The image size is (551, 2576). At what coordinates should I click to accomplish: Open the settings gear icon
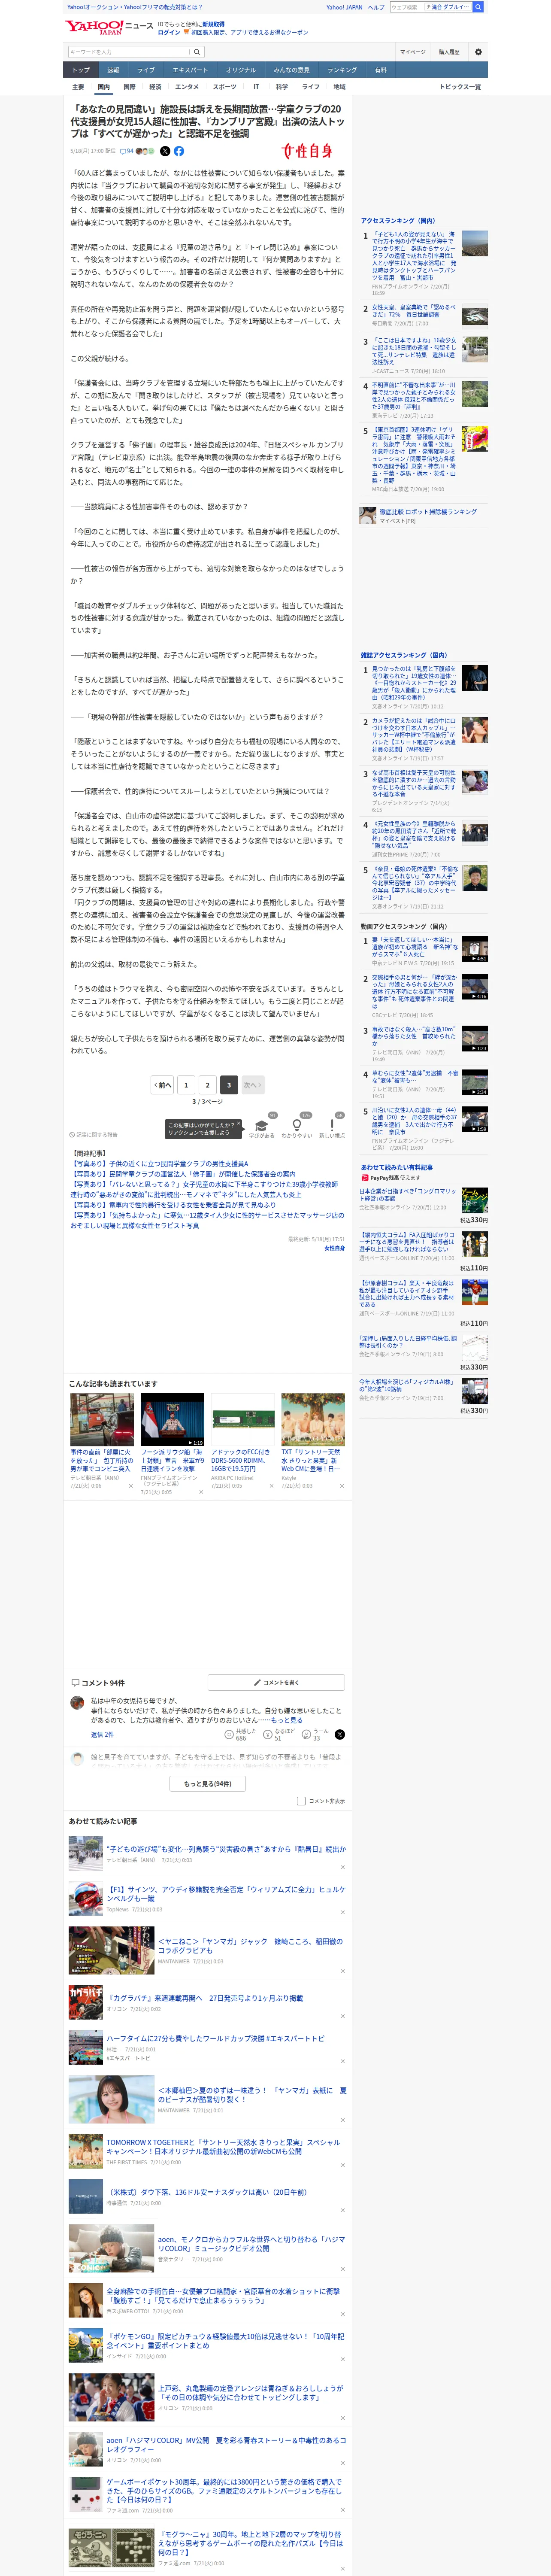click(478, 52)
